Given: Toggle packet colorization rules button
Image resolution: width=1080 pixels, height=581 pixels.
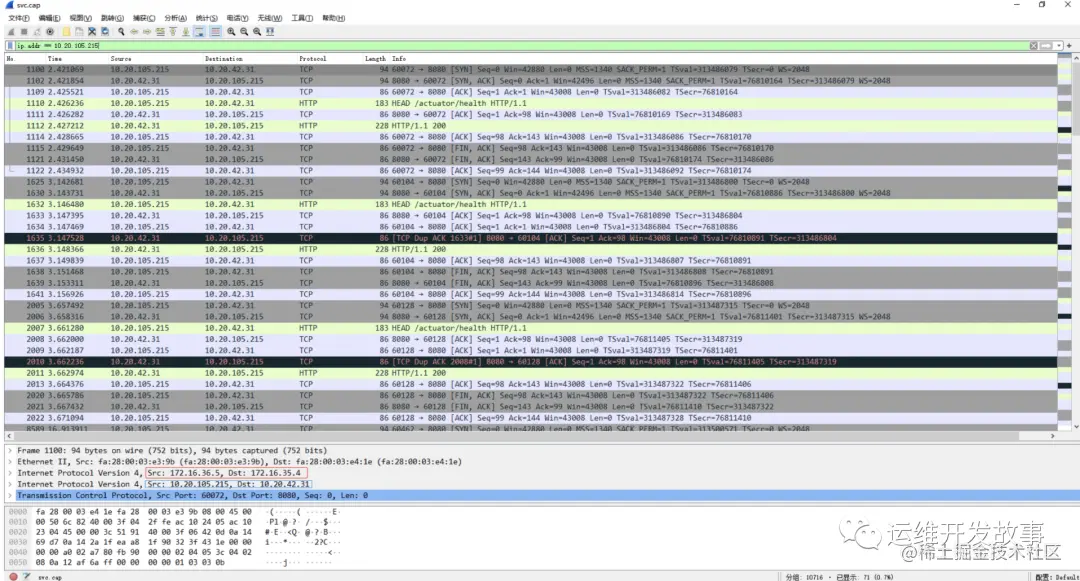Looking at the screenshot, I should [x=216, y=32].
